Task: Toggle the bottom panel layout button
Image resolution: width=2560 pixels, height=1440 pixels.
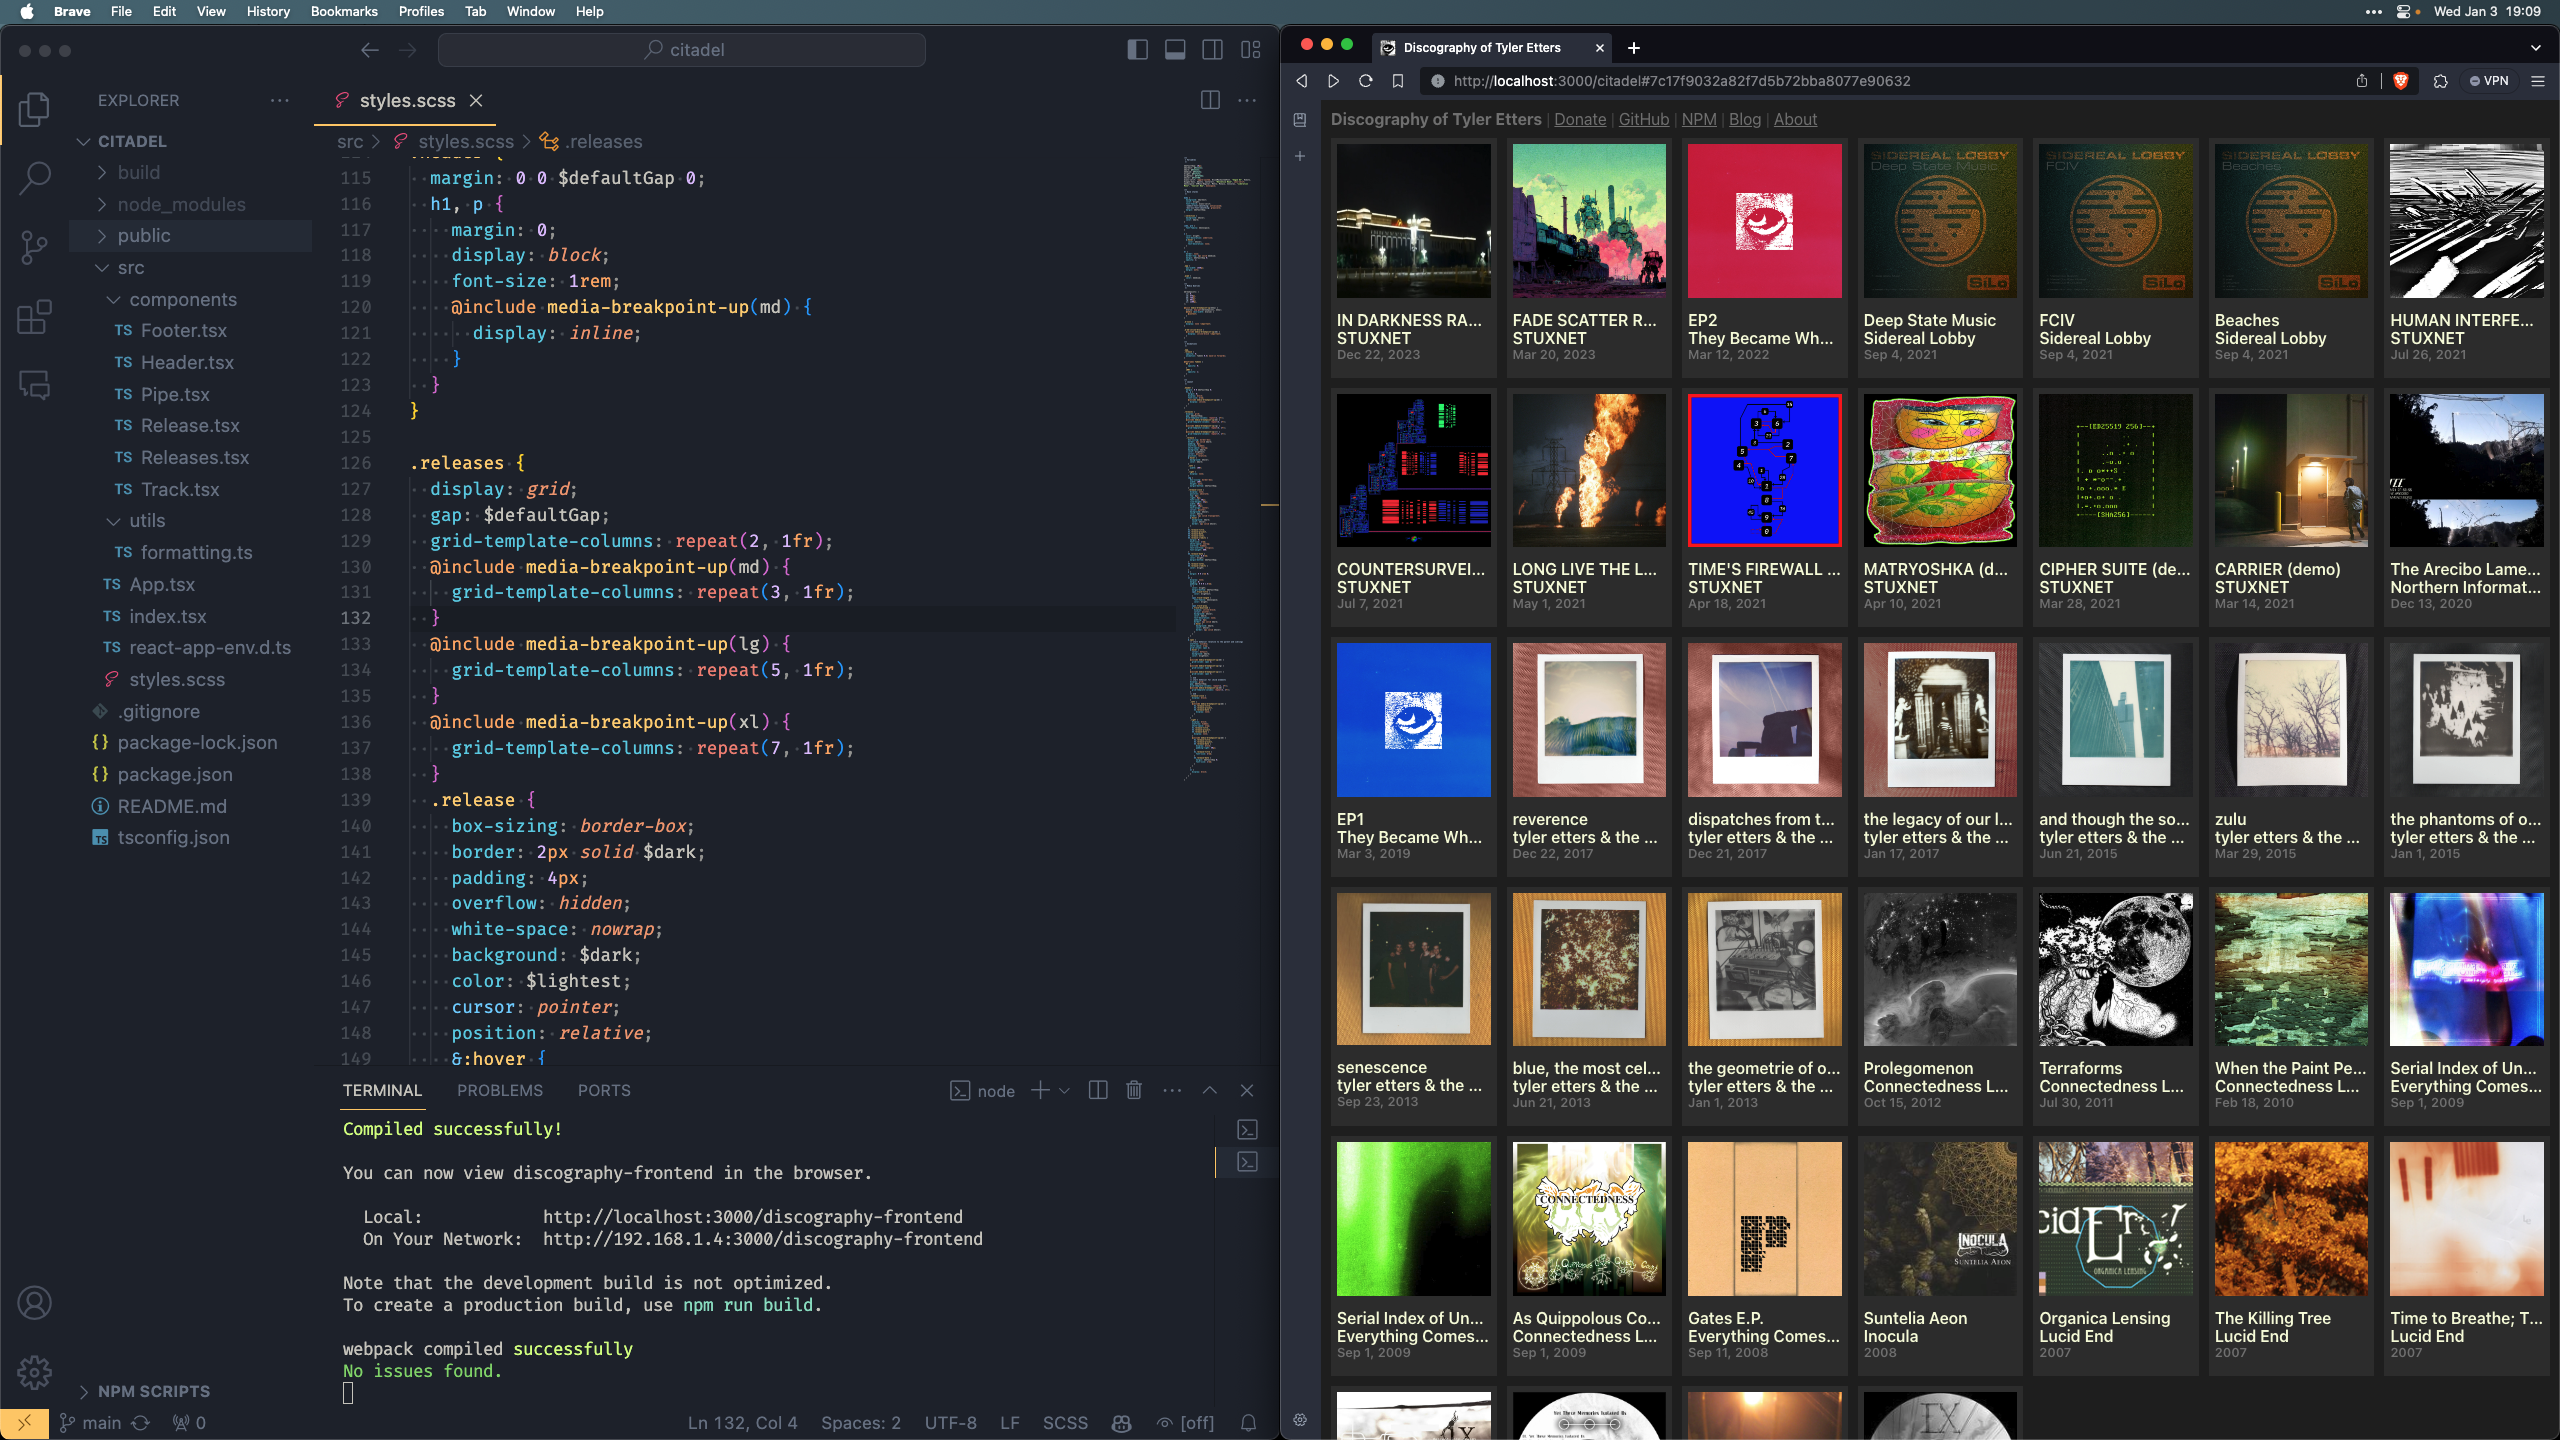Action: click(x=1175, y=50)
